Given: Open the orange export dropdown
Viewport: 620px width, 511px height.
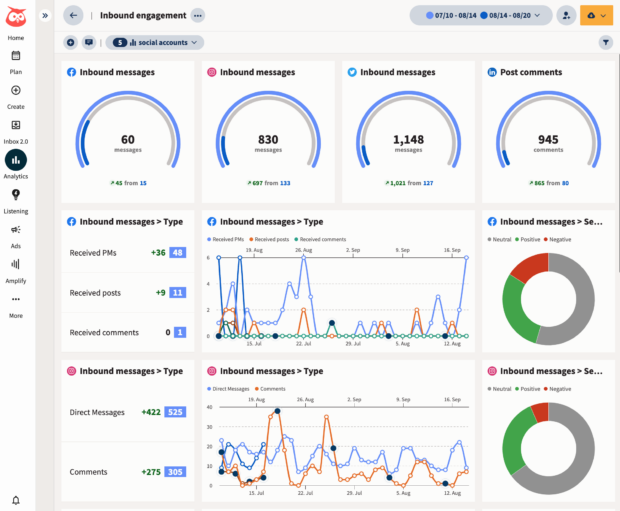Looking at the screenshot, I should tap(596, 16).
